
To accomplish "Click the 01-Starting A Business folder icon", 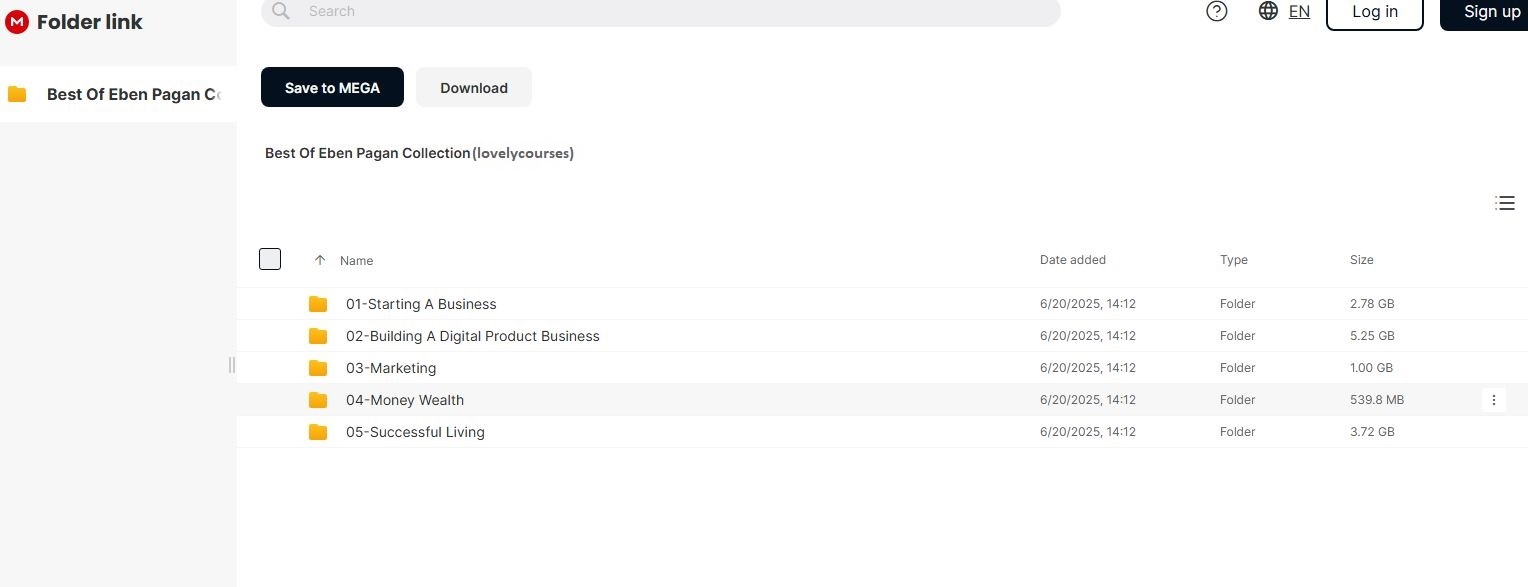I will [x=318, y=304].
